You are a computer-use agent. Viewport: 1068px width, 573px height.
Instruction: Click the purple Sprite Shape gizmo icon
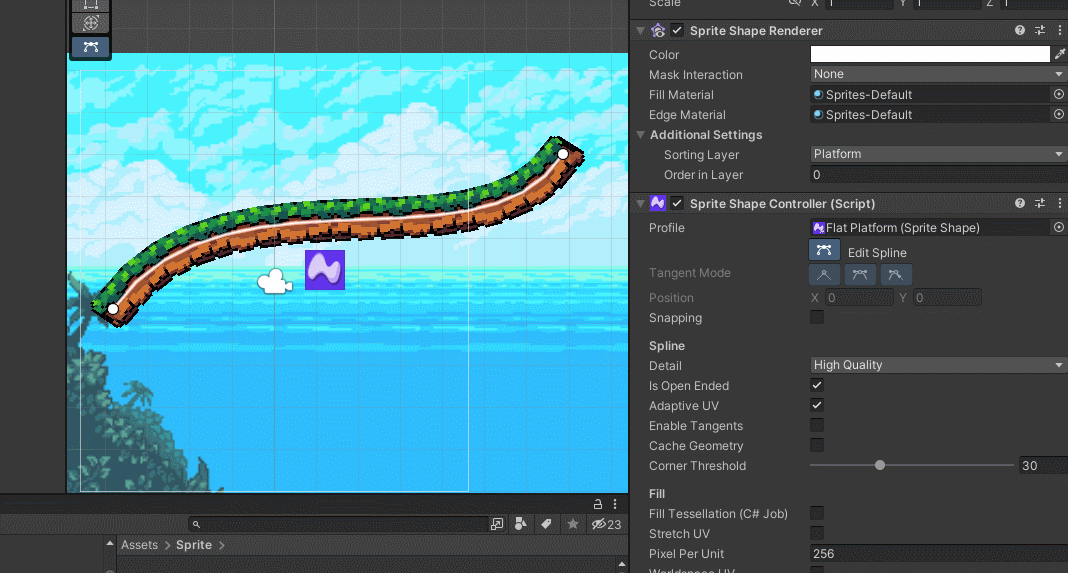(x=325, y=270)
